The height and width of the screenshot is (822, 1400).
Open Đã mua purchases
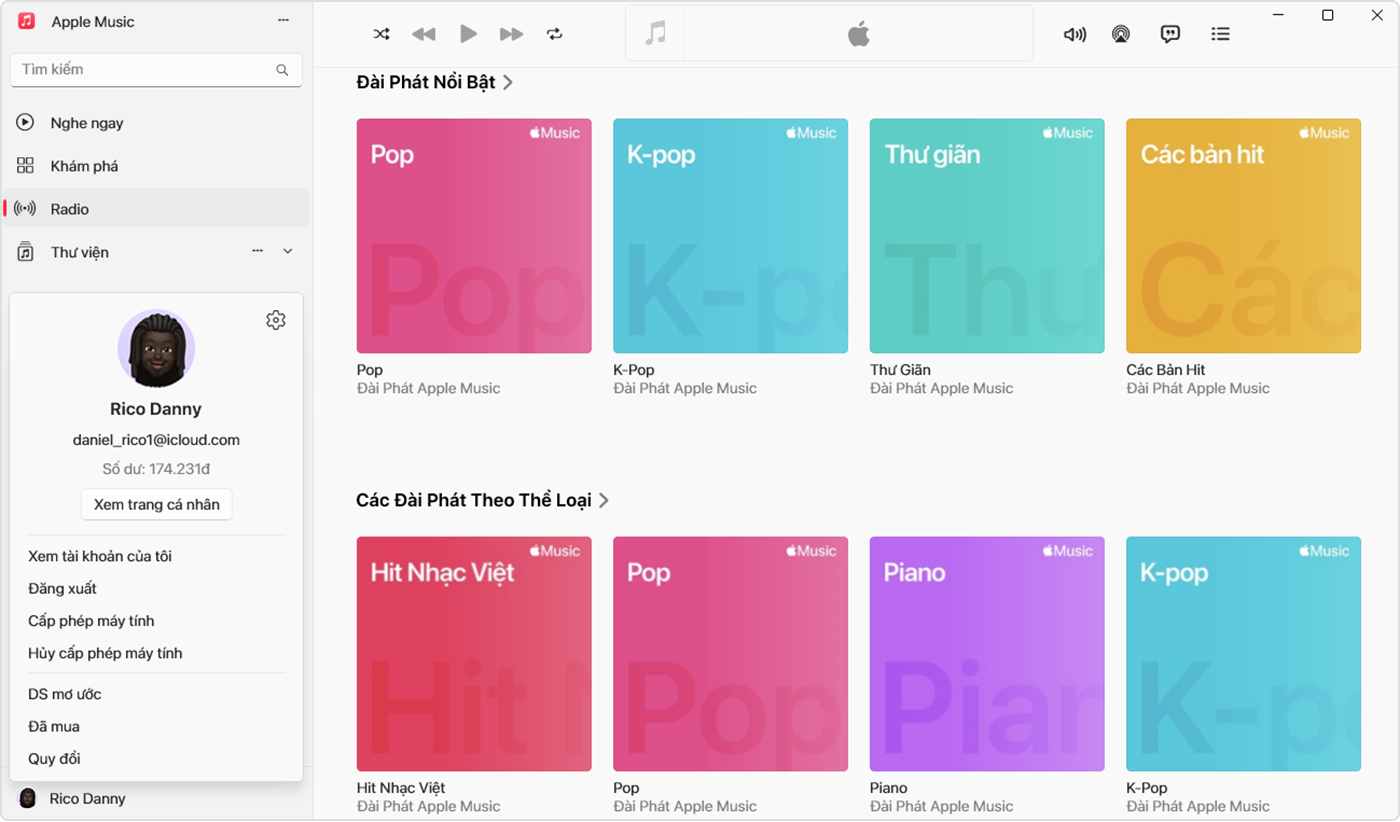(54, 727)
